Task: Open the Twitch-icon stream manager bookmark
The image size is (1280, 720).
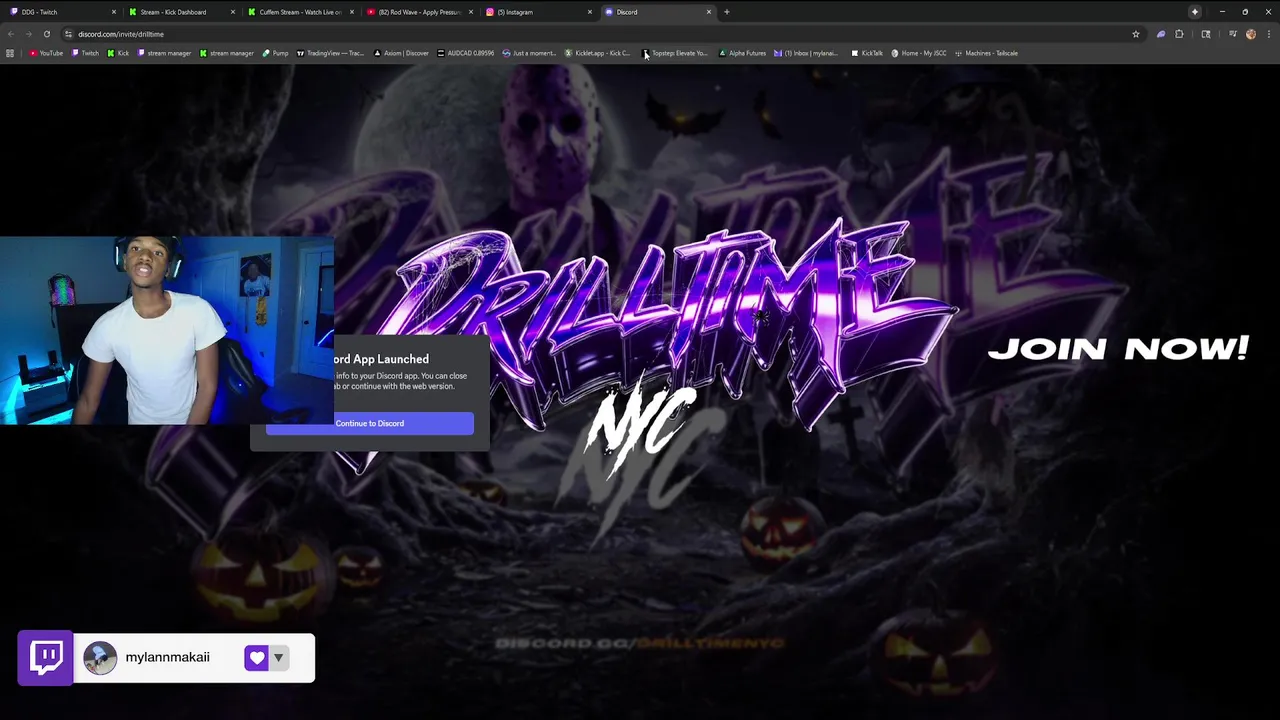Action: (164, 53)
